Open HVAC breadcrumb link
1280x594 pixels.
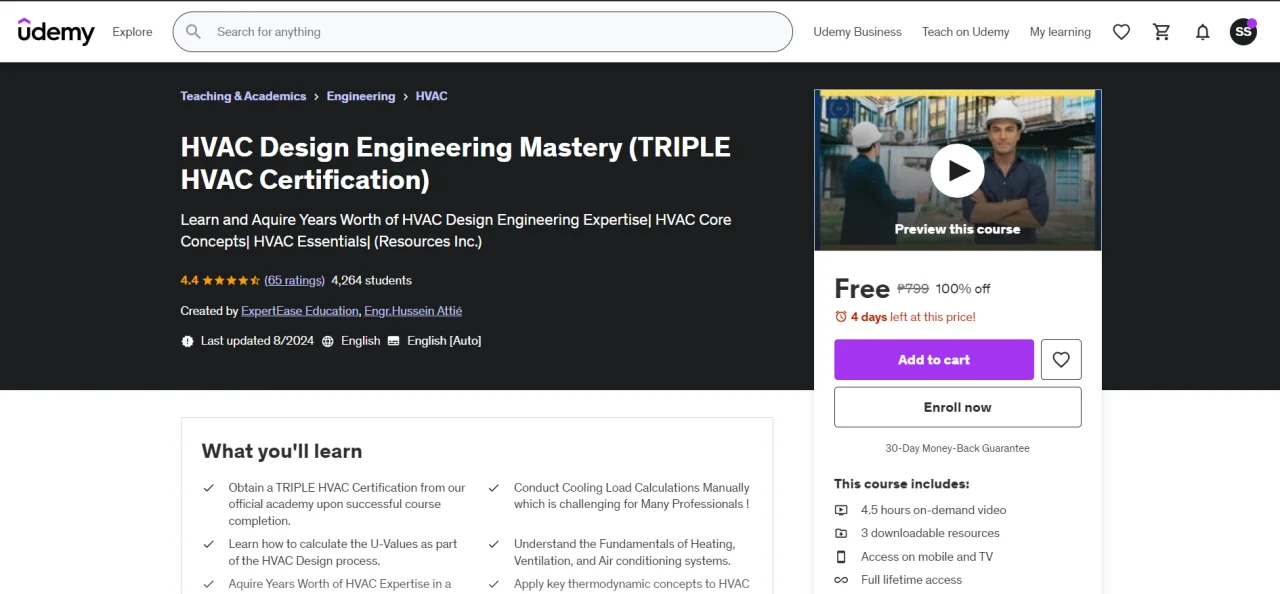point(431,96)
